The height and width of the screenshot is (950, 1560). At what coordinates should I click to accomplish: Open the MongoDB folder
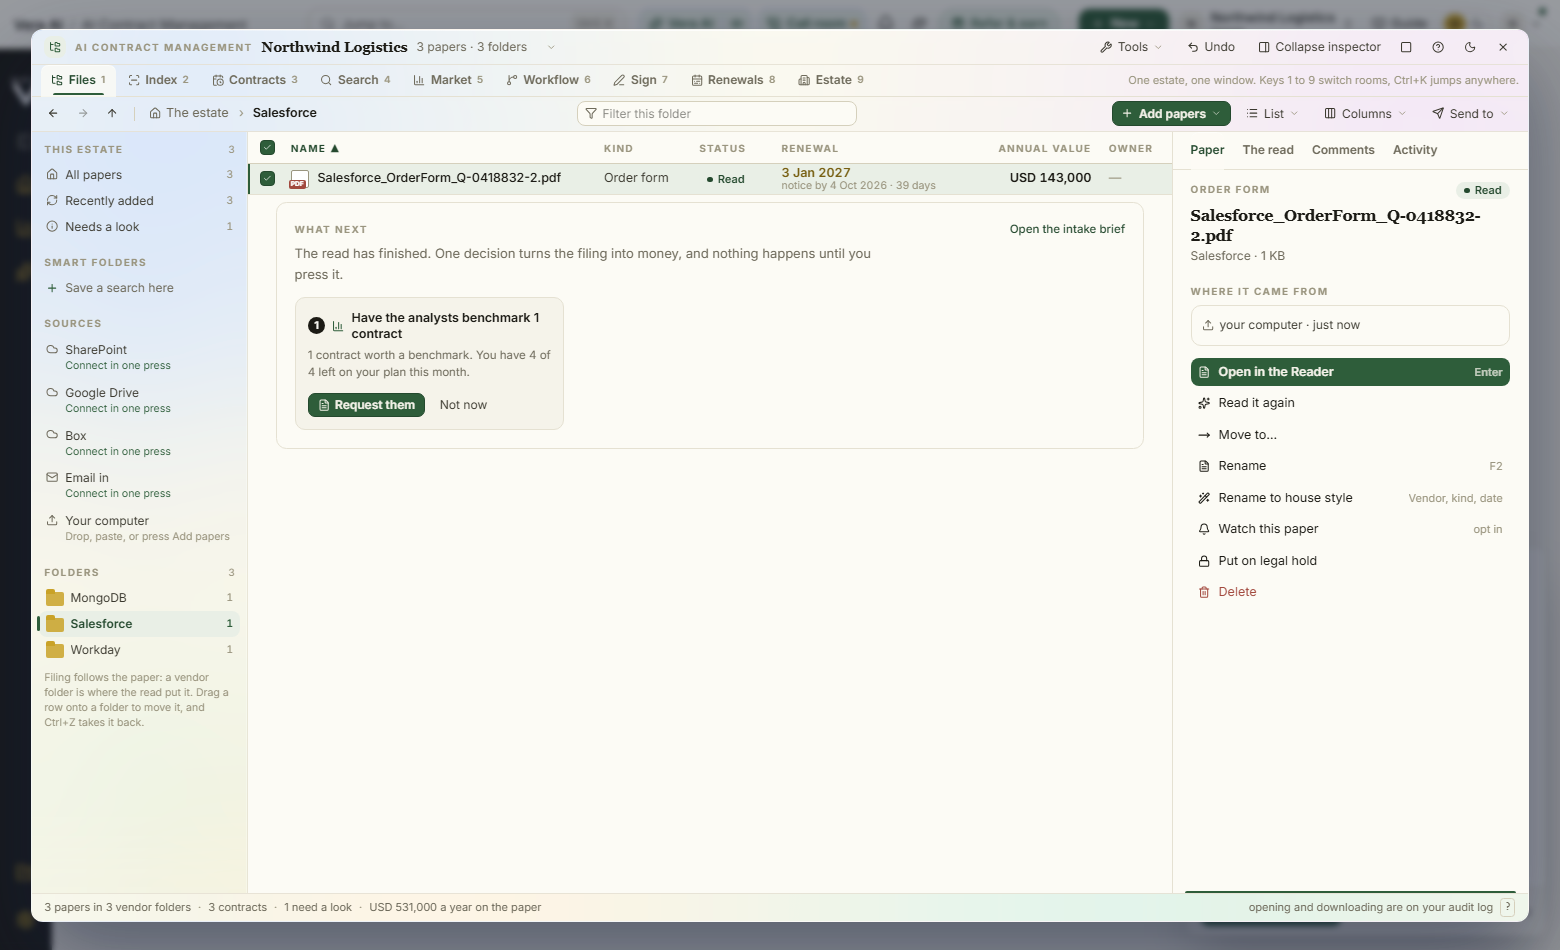(x=140, y=598)
